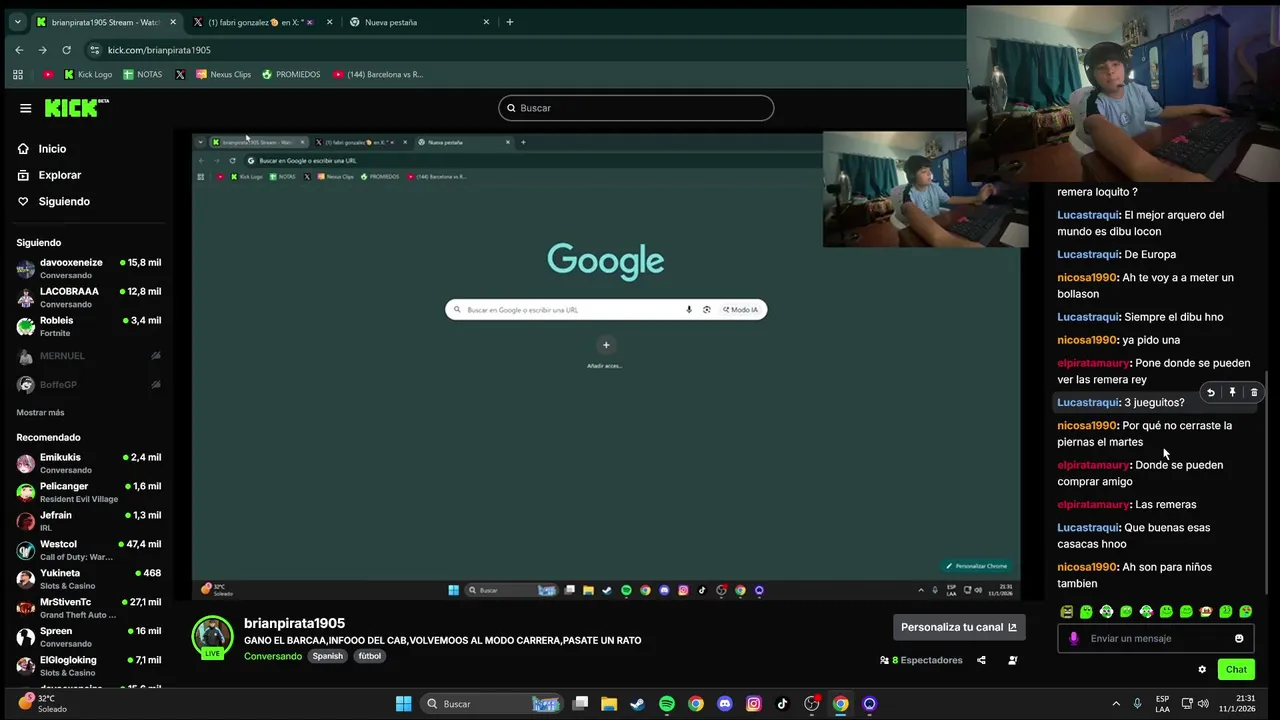
Task: Click Personaliza tu canal button
Action: pos(959,627)
